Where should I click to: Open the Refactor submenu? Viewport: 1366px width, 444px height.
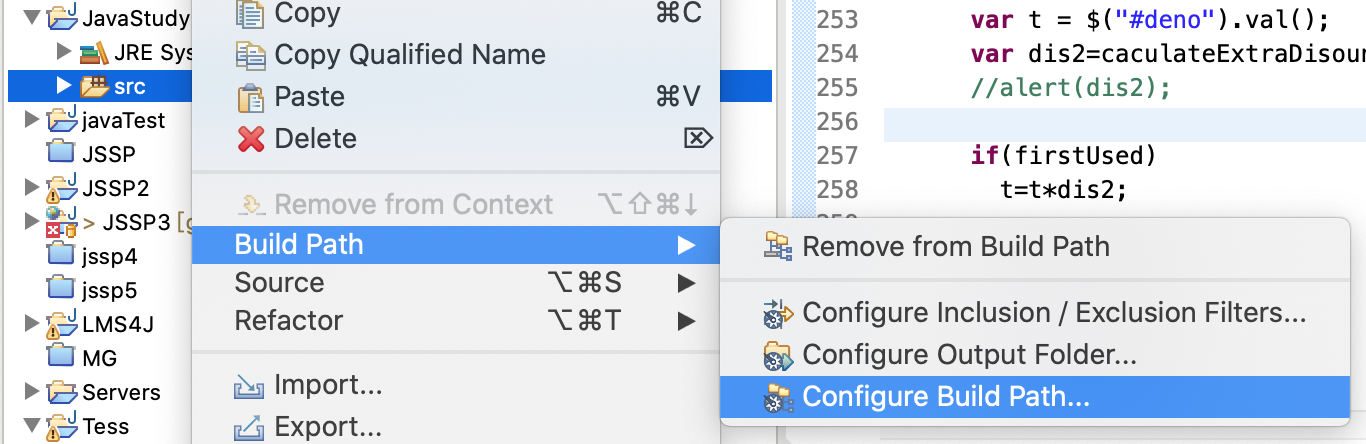[289, 321]
